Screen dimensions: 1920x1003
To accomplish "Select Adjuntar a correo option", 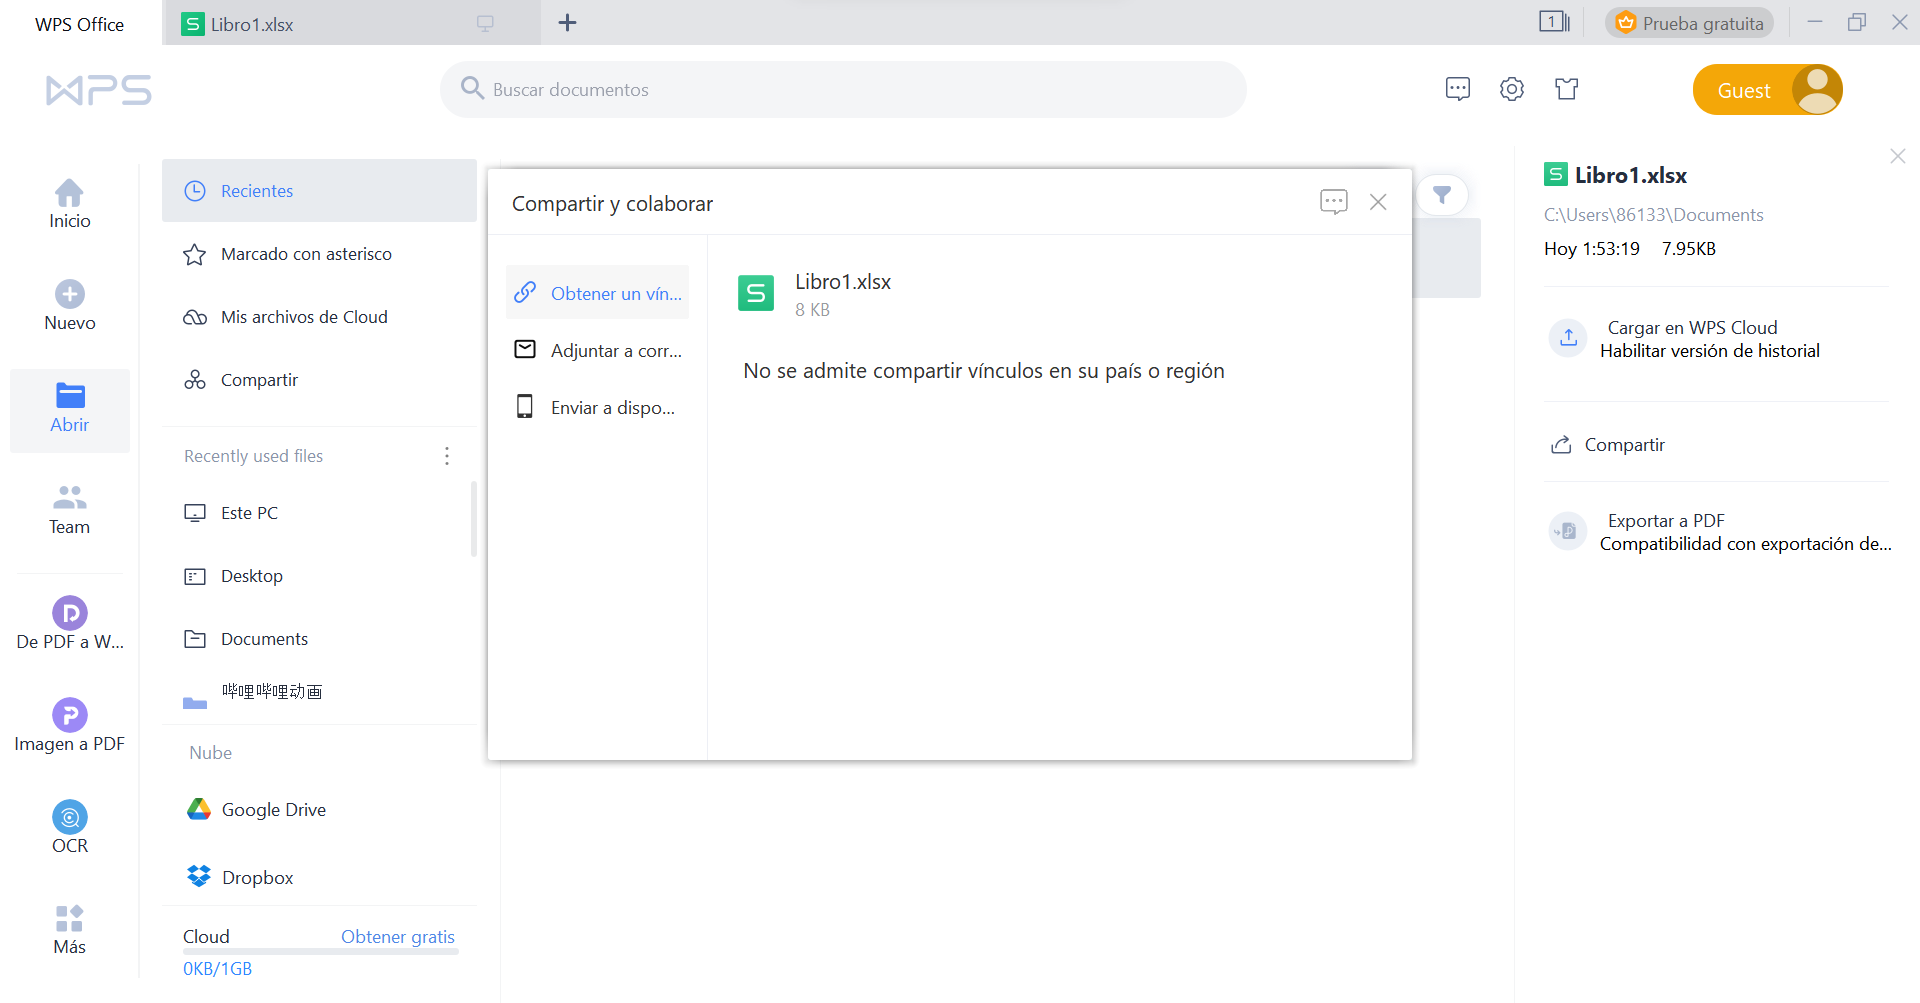I will pos(597,350).
